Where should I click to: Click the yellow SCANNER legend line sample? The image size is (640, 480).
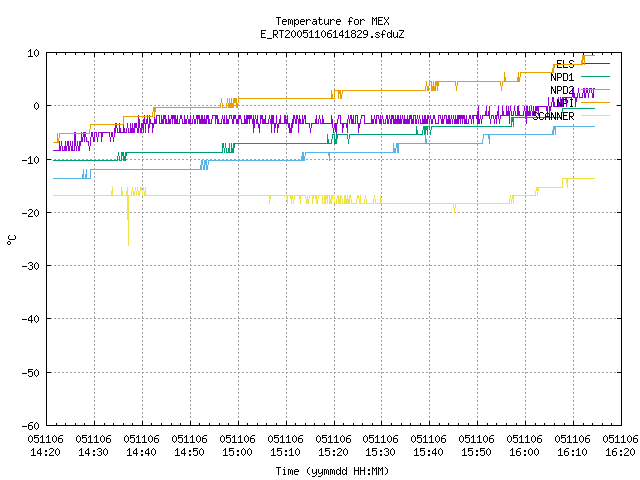click(x=595, y=116)
